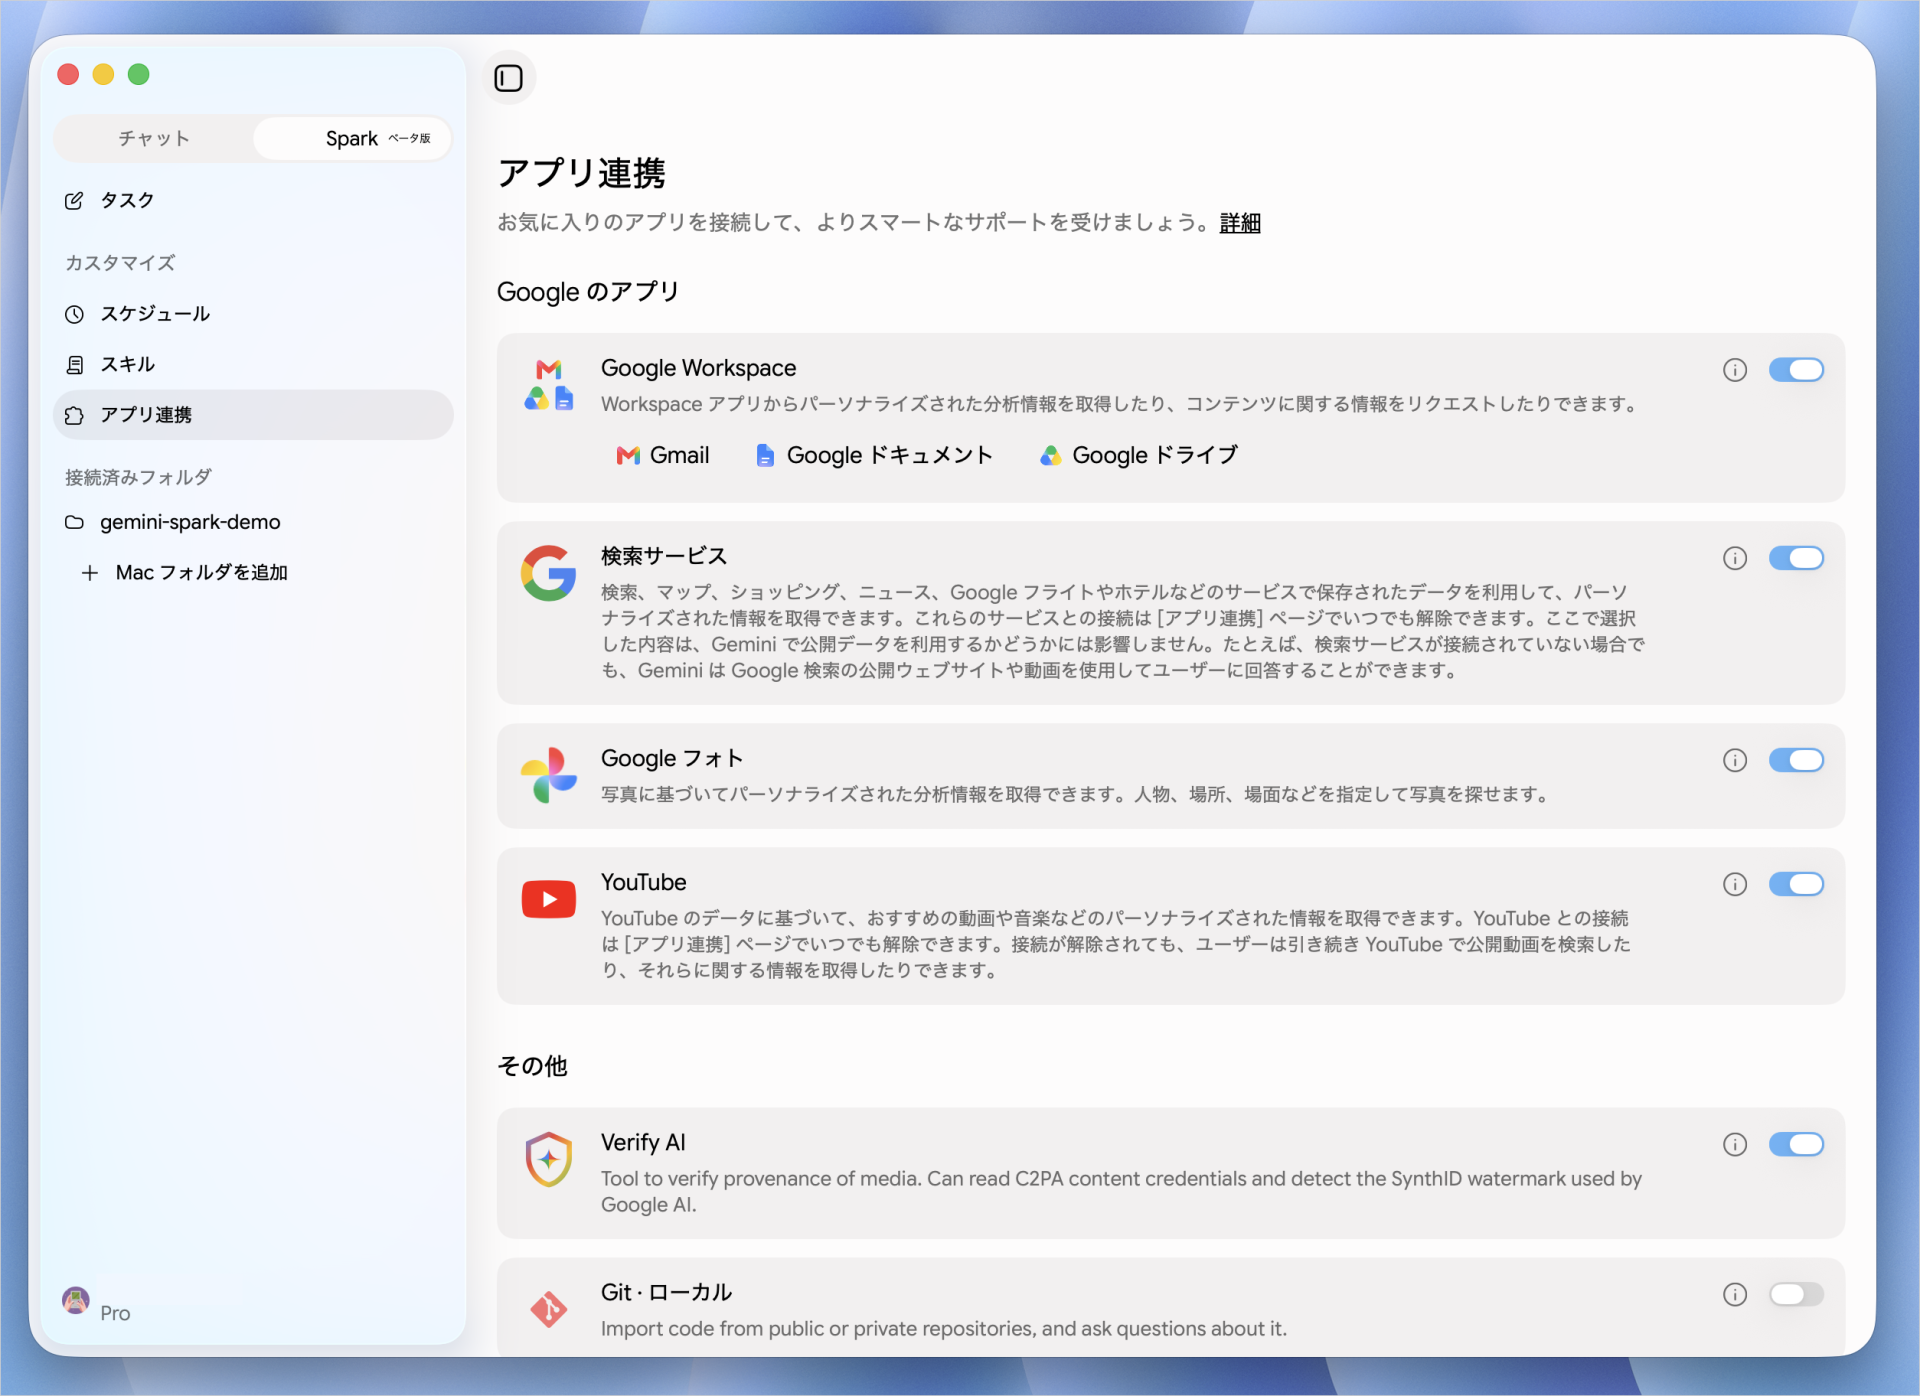This screenshot has width=1920, height=1396.
Task: Click the Verify AI shield icon
Action: pyautogui.click(x=549, y=1159)
